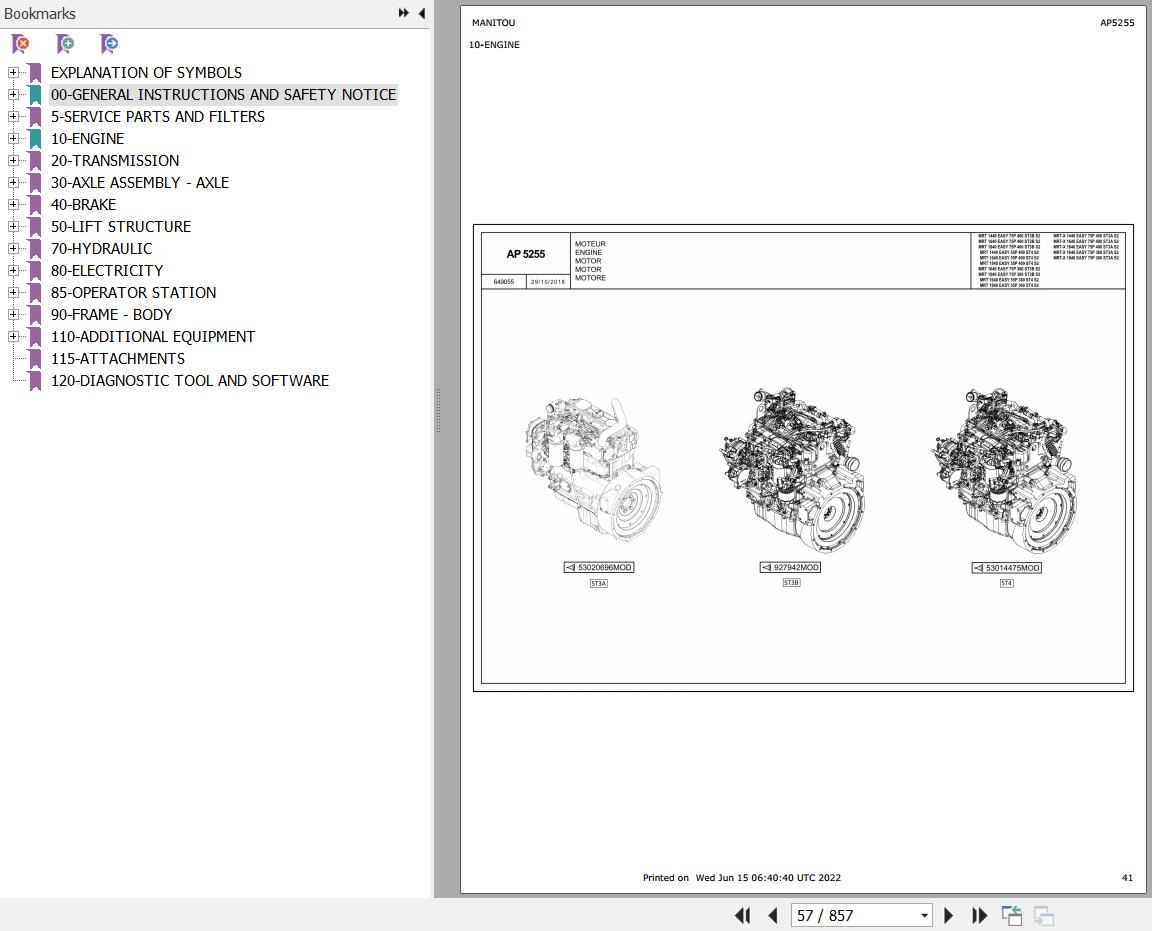Image resolution: width=1152 pixels, height=931 pixels.
Task: Select 00-GENERAL INSTRUCTIONS AND SAFETY NOTICE bookmark
Action: [223, 95]
